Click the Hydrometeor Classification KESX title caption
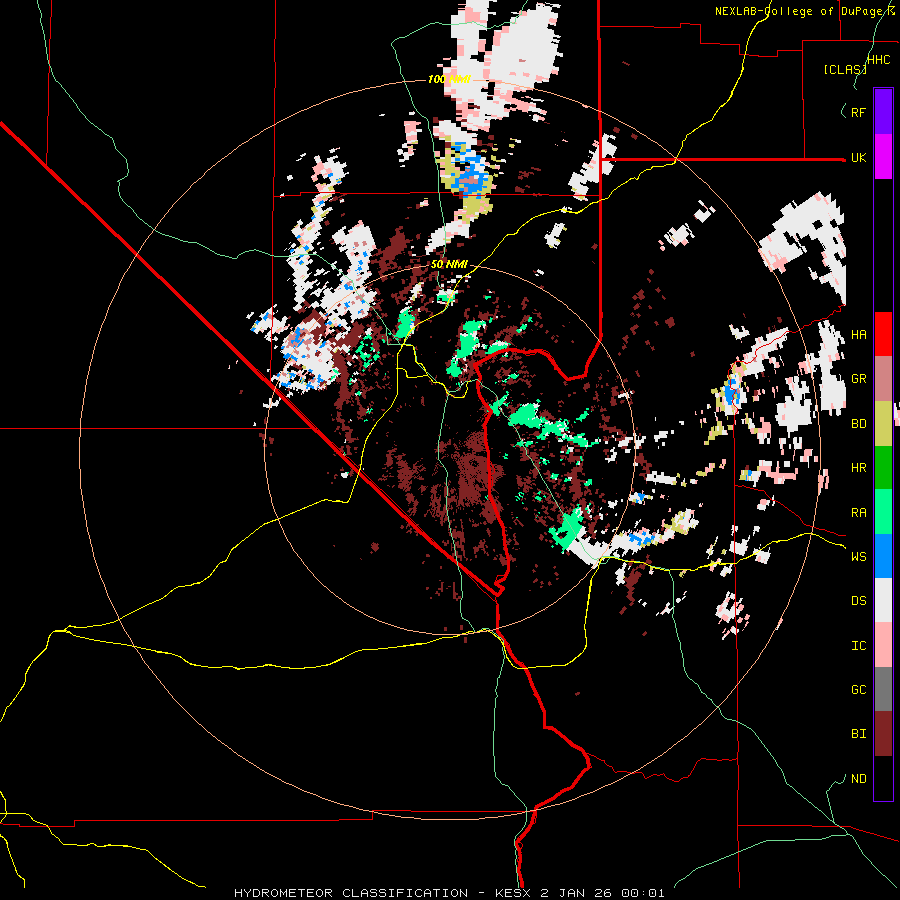Viewport: 900px width, 900px height. click(x=449, y=893)
